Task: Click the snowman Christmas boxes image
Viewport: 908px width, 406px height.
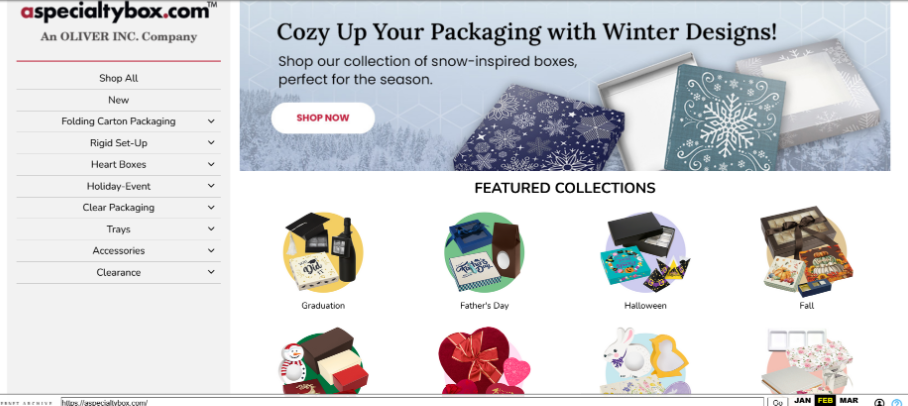Action: 323,361
